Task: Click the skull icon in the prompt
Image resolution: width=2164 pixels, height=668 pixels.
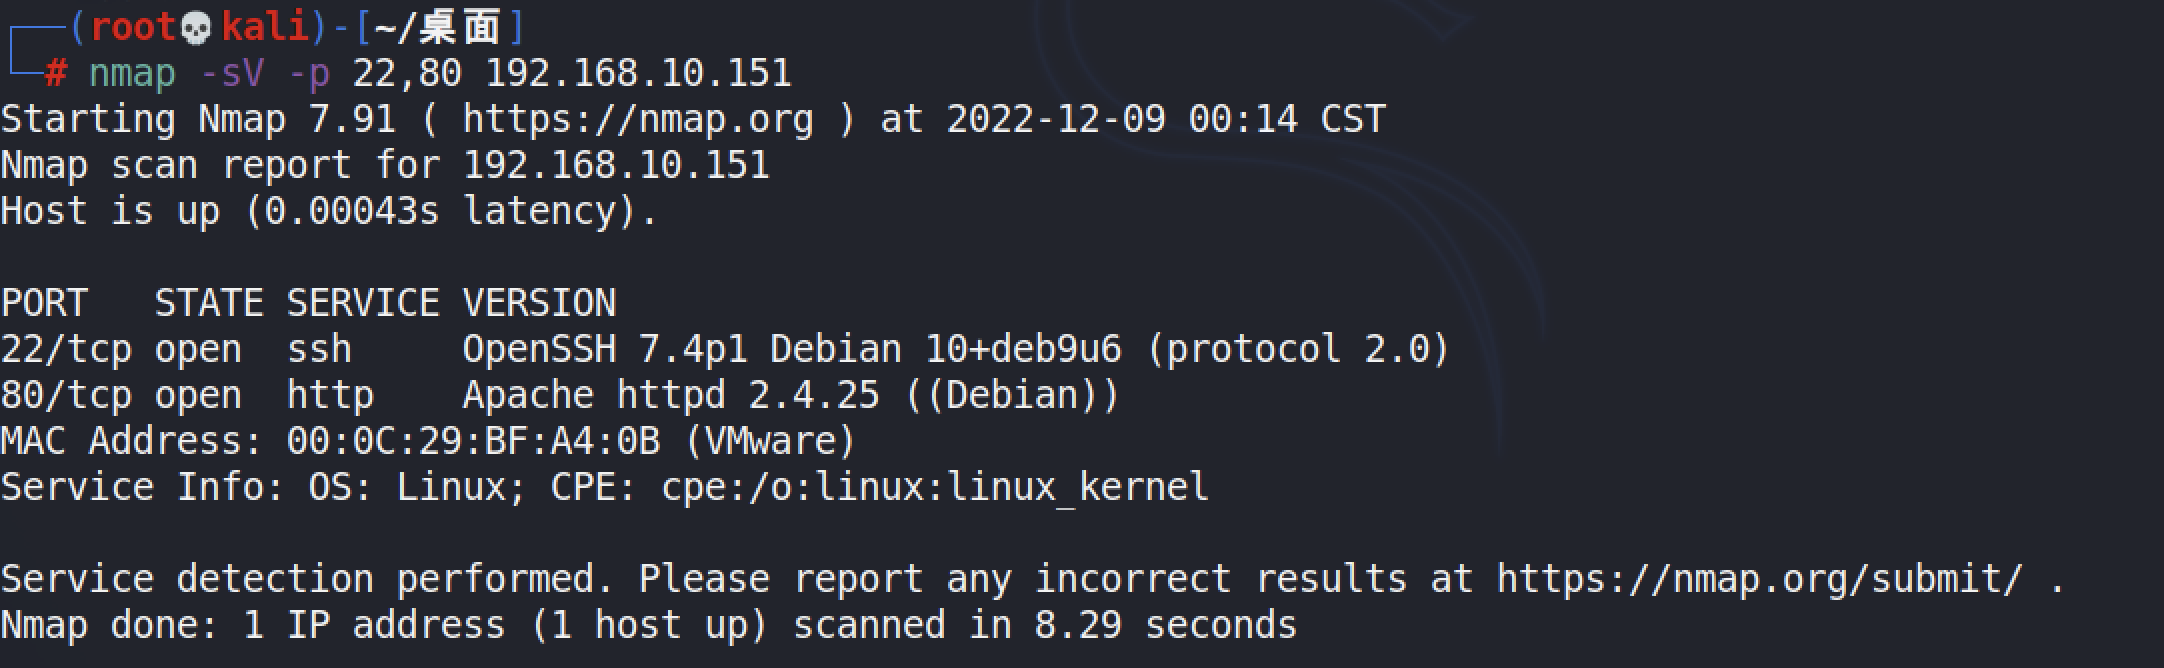Action: point(197,28)
